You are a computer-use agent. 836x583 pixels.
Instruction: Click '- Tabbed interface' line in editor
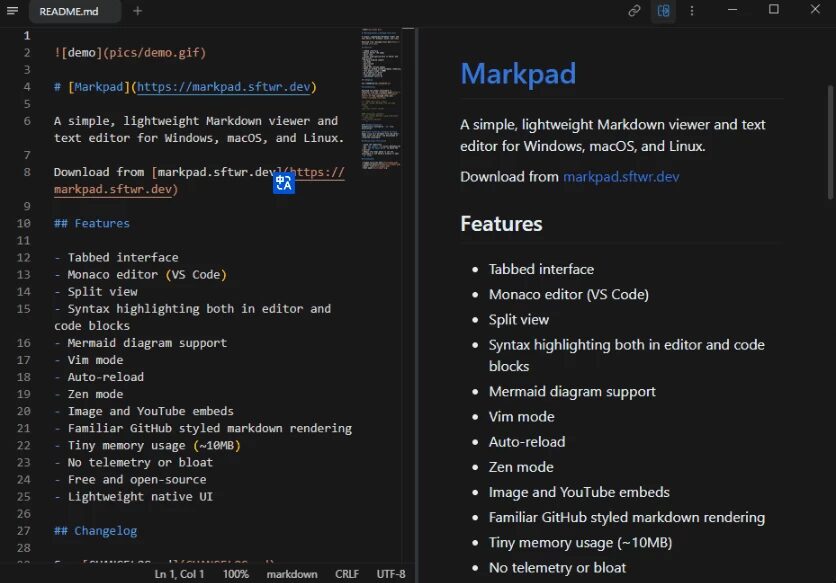click(x=116, y=258)
